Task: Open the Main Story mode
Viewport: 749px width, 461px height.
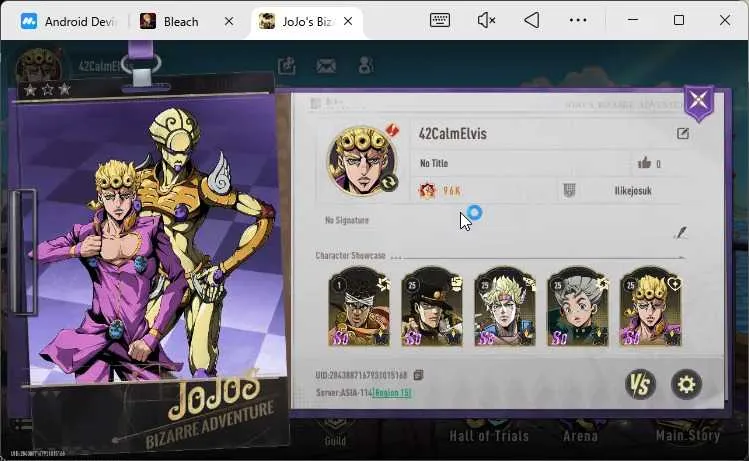Action: (x=688, y=435)
